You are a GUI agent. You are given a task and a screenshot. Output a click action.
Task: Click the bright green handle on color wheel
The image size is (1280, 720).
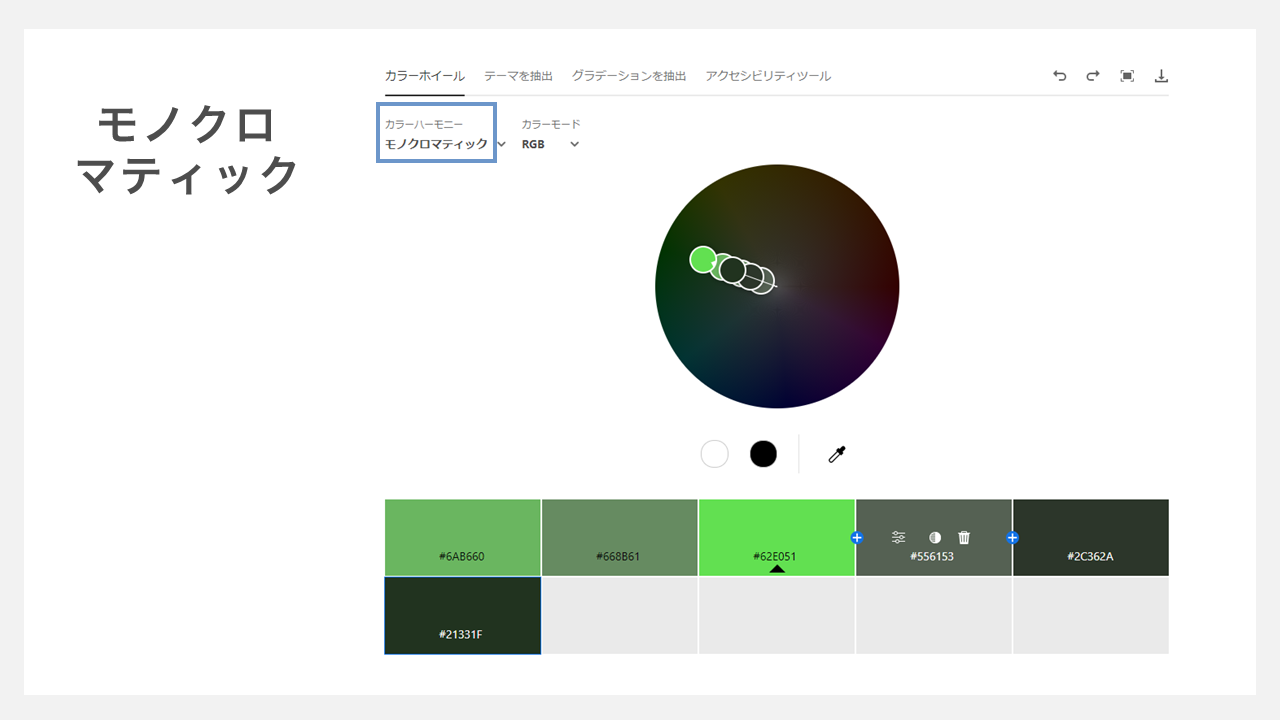click(x=703, y=260)
